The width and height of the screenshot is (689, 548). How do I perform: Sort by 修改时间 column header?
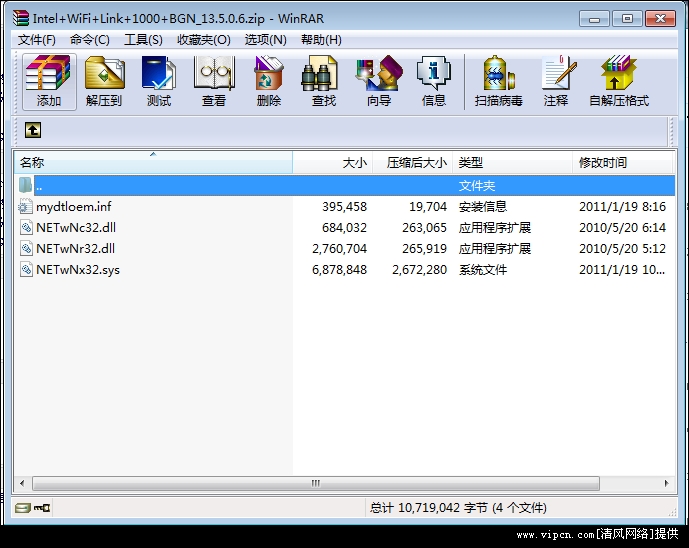623,163
